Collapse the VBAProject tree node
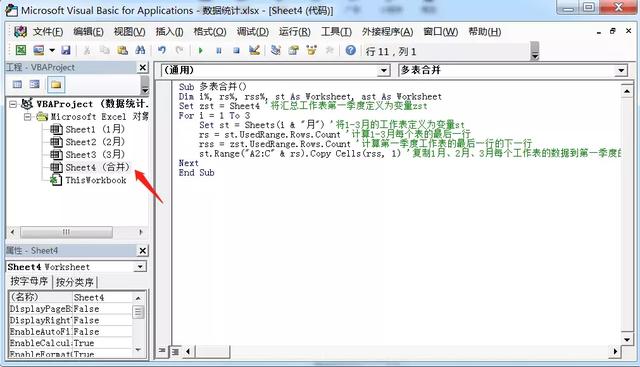 tap(13, 105)
